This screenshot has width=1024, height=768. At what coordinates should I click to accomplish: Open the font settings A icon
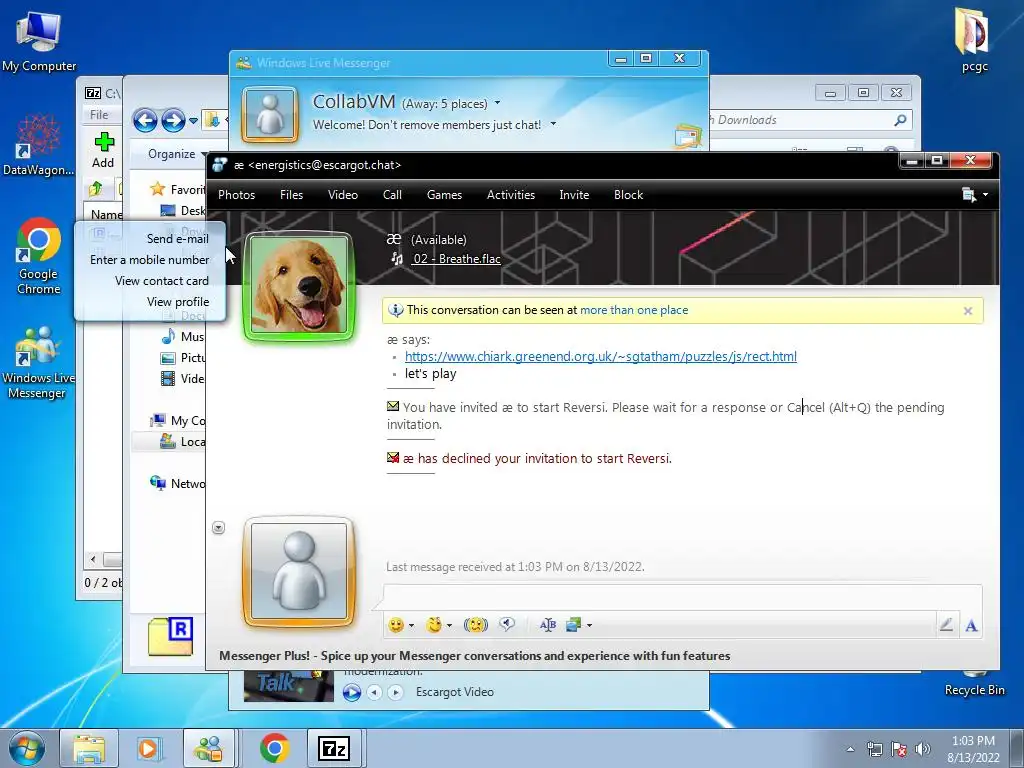pyautogui.click(x=971, y=626)
